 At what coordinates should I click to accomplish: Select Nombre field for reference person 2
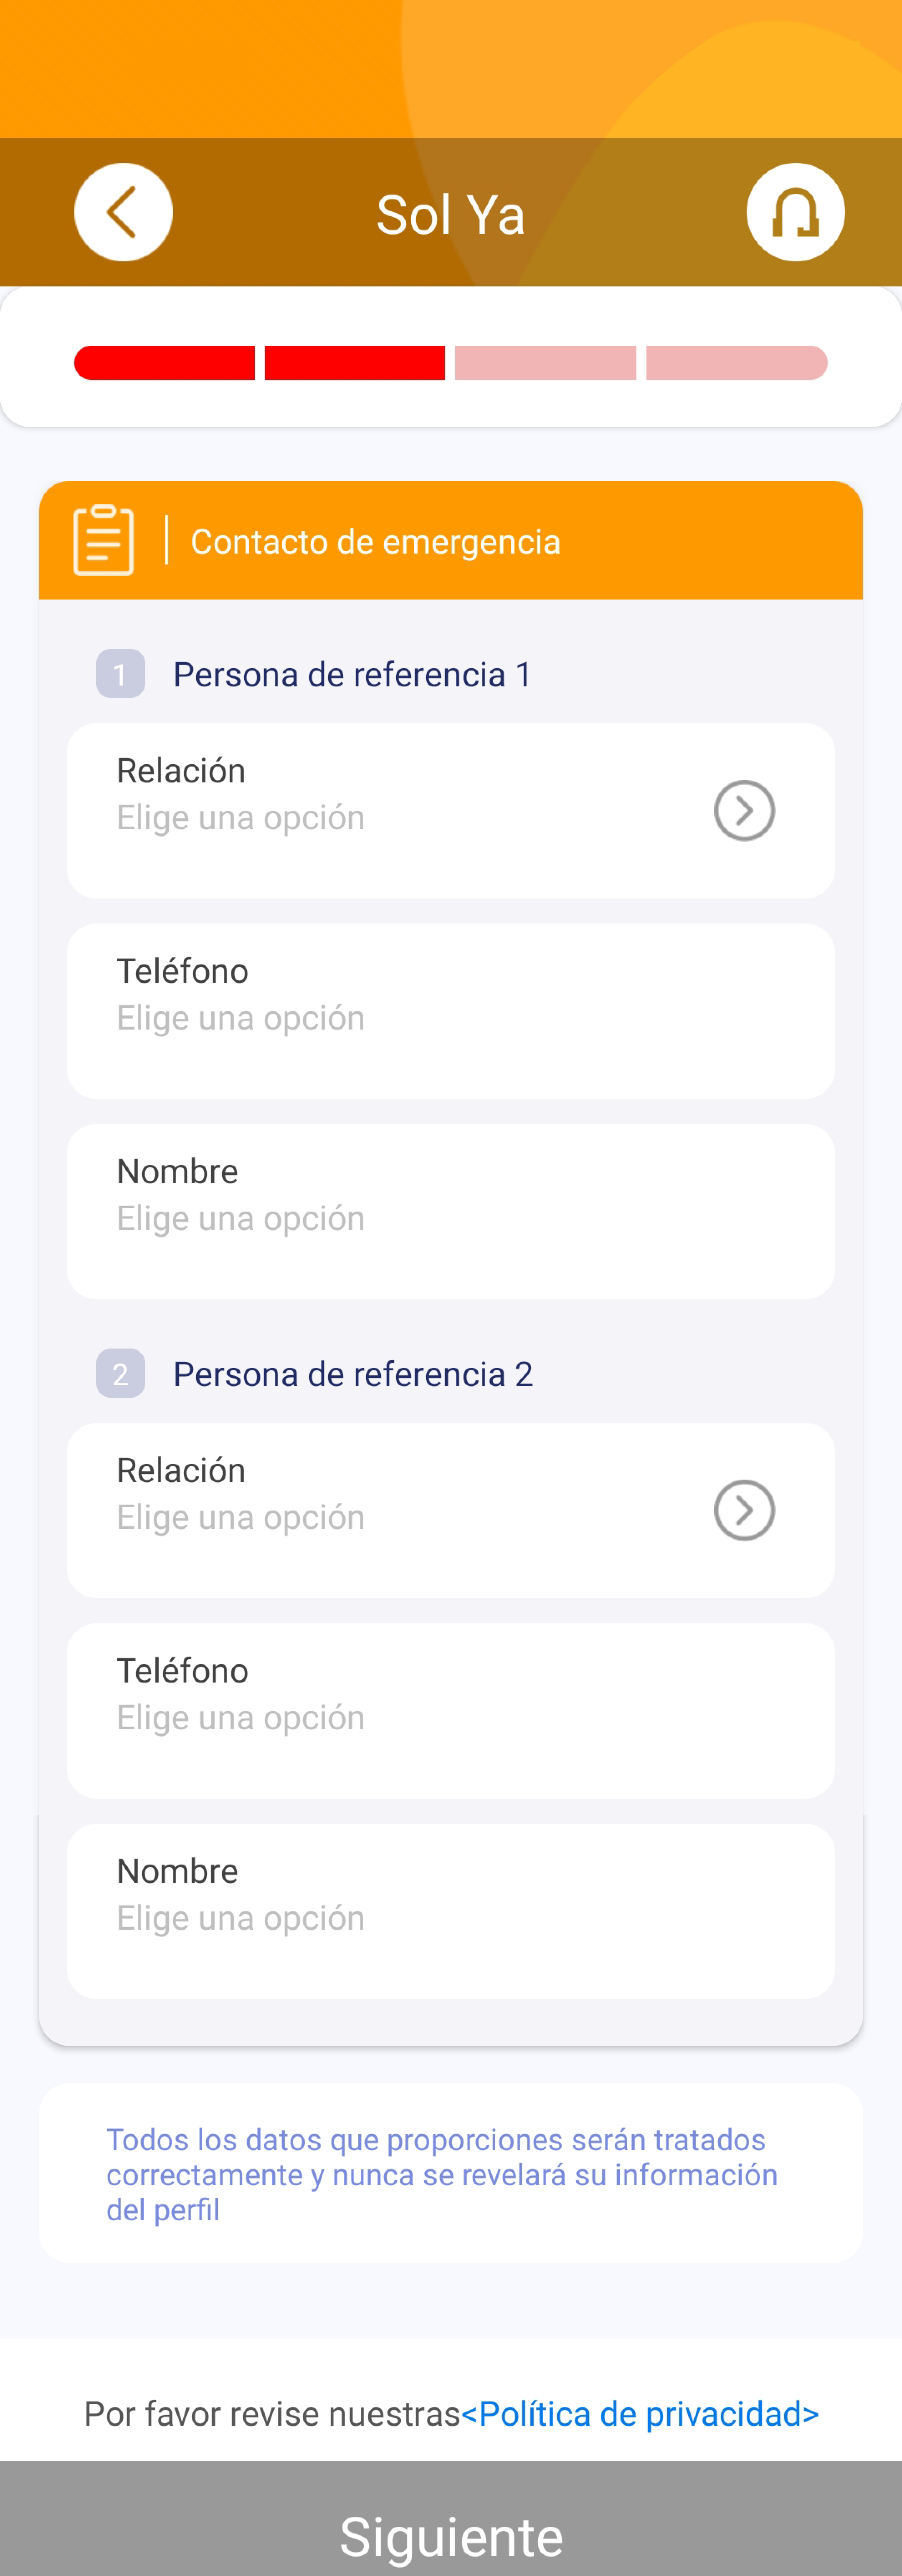451,1911
